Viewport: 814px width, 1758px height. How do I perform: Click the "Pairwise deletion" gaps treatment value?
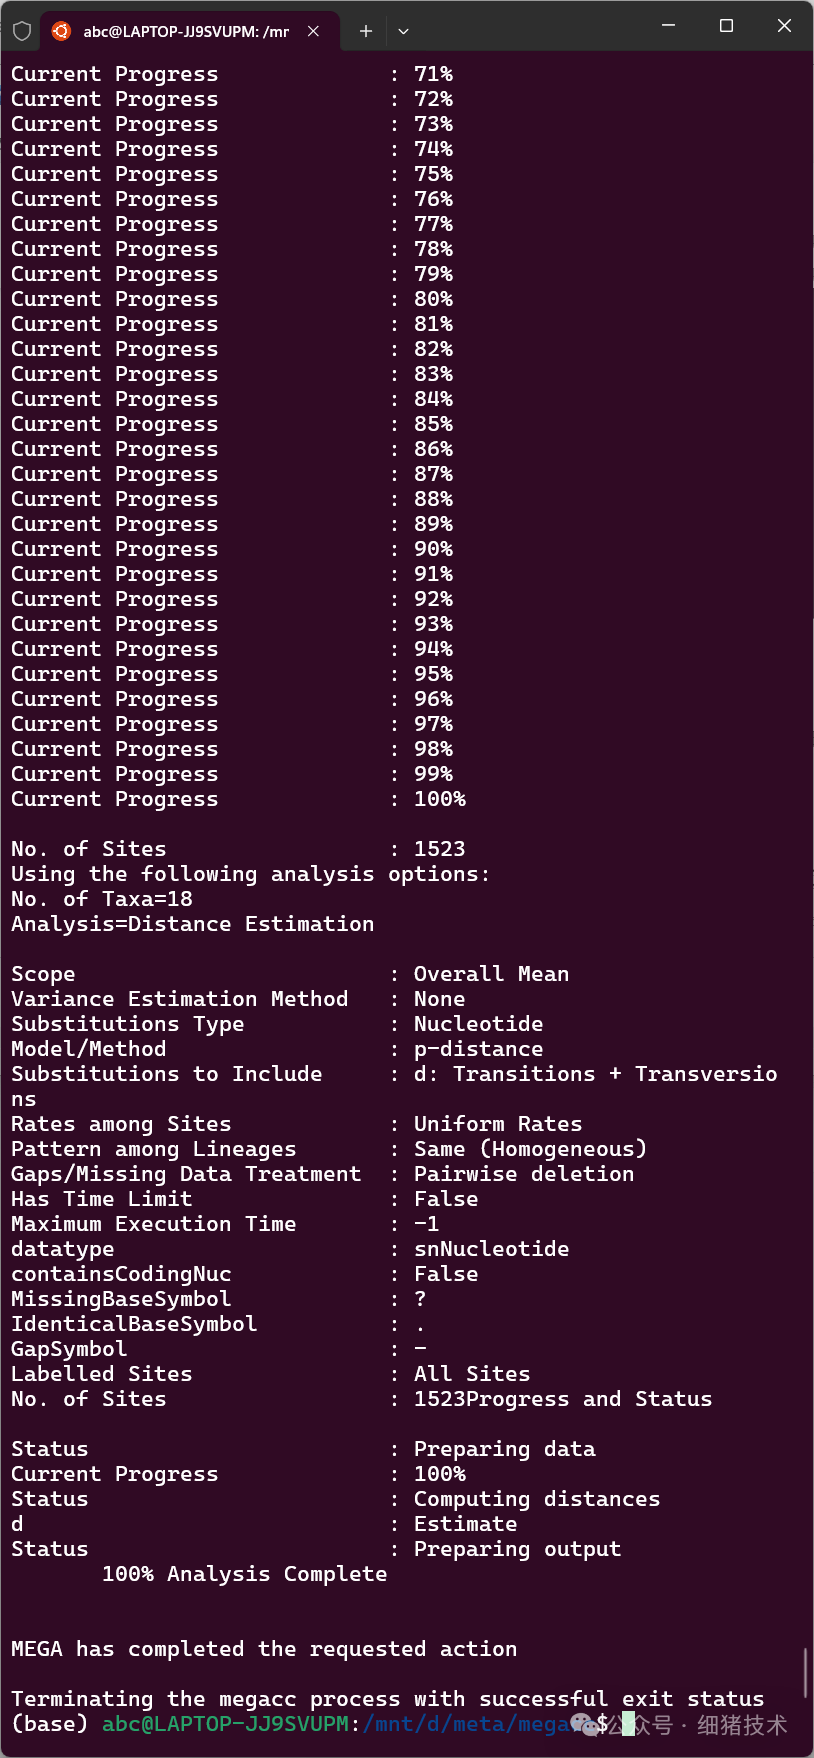[x=524, y=1174]
